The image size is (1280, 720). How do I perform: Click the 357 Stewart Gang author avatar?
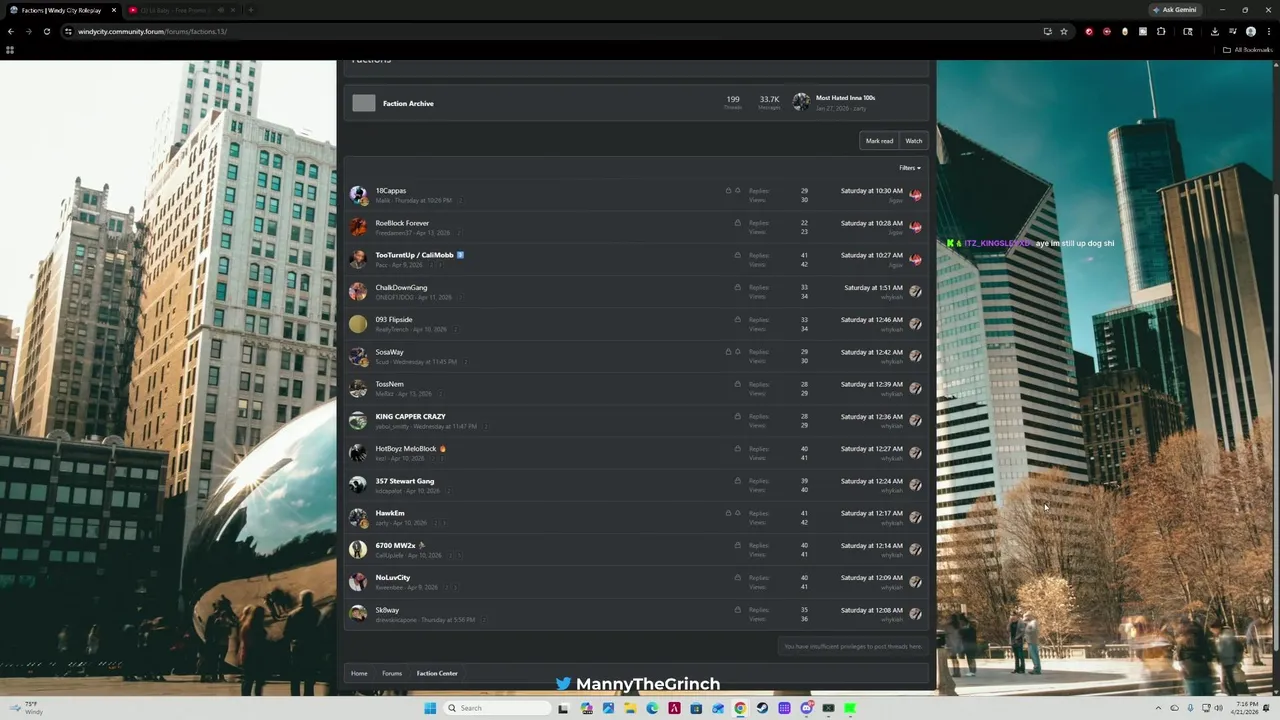click(358, 485)
